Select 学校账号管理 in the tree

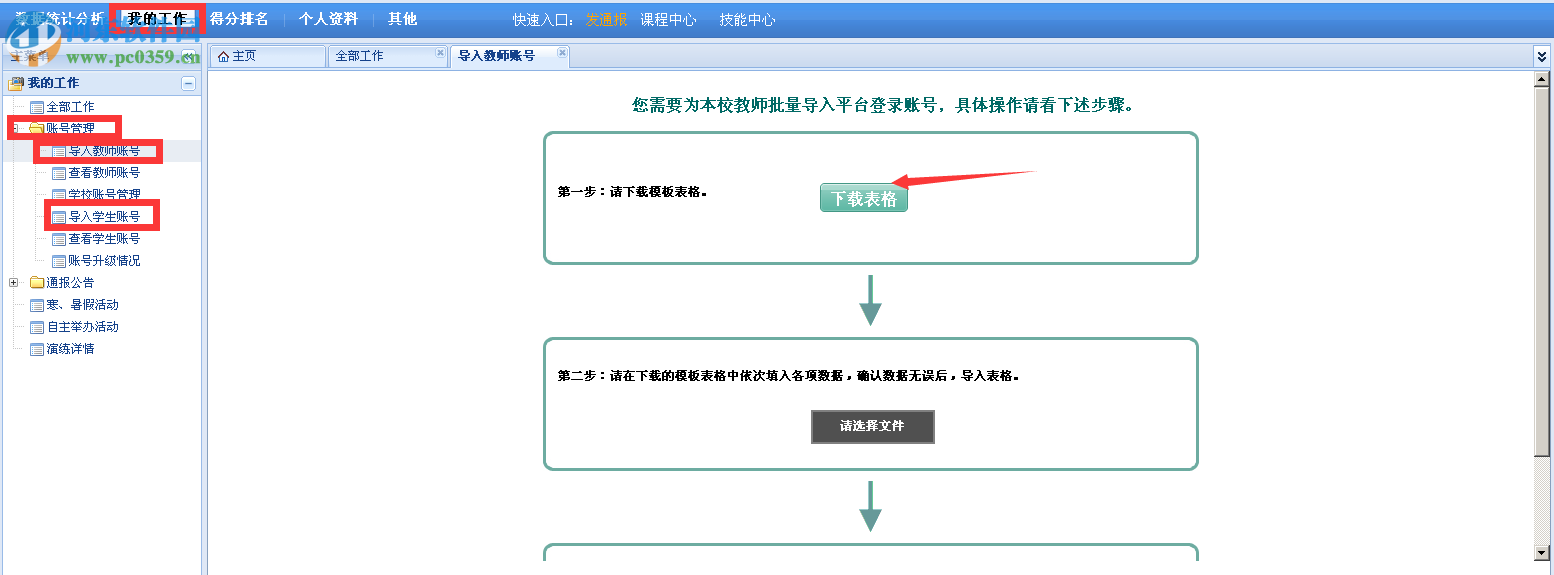[x=104, y=195]
